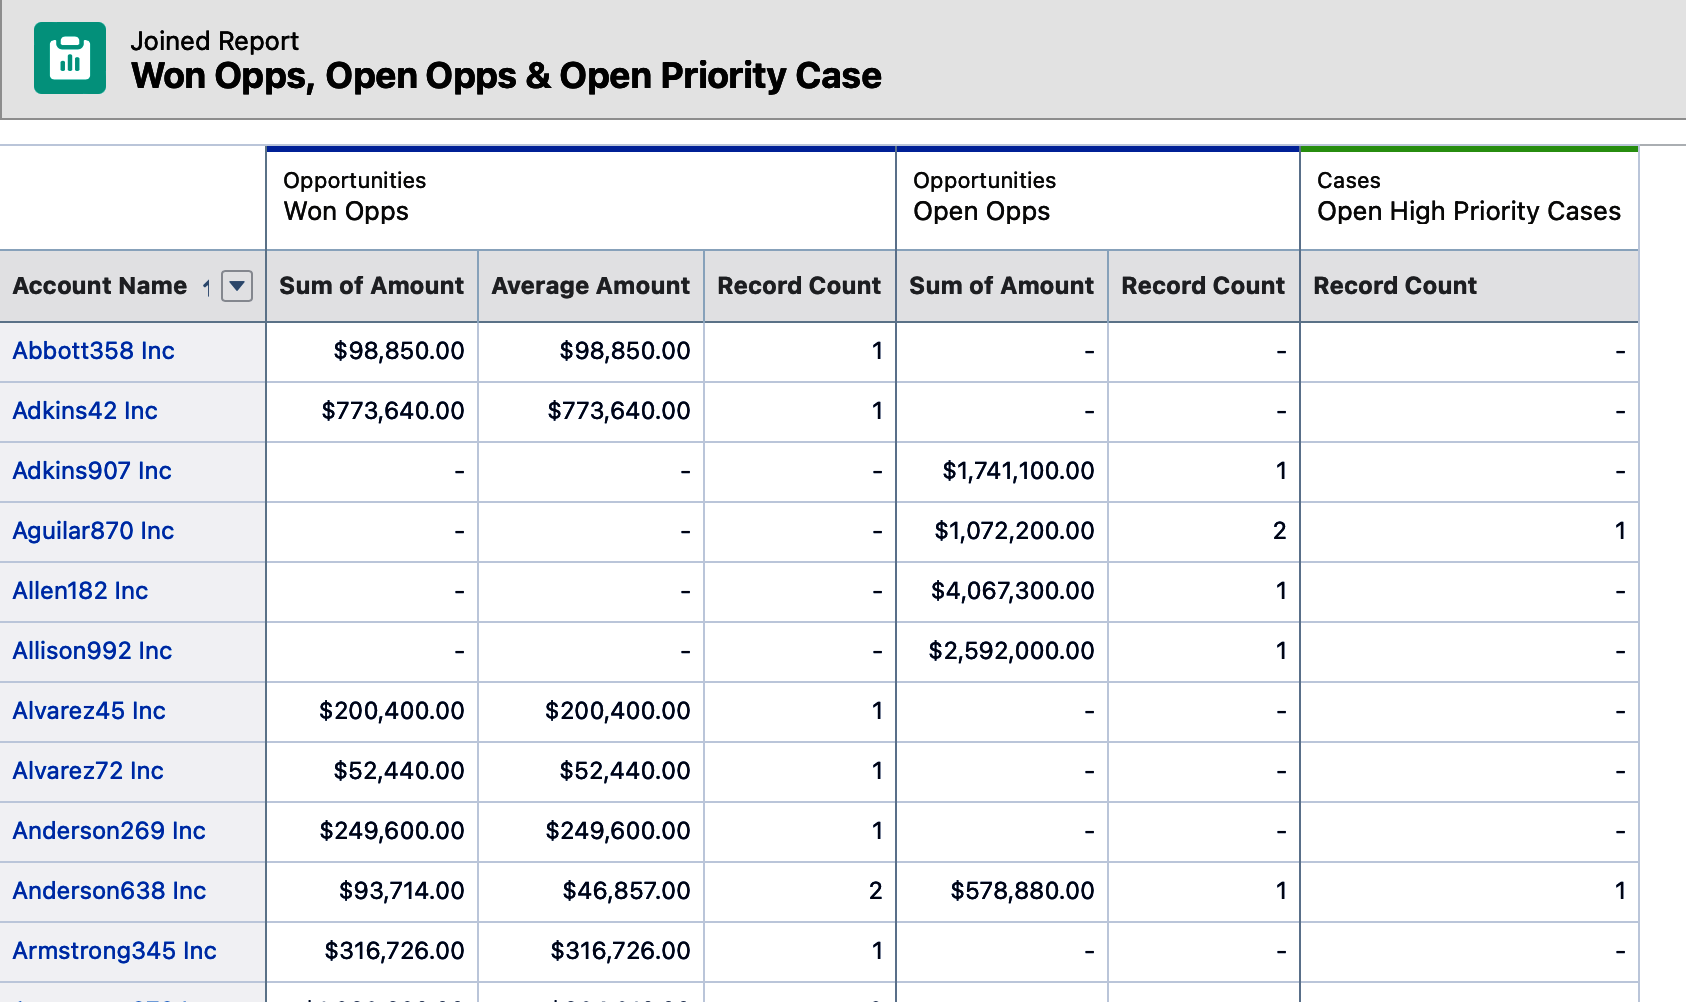Click Won Opps Sum of Amount column header

372,286
